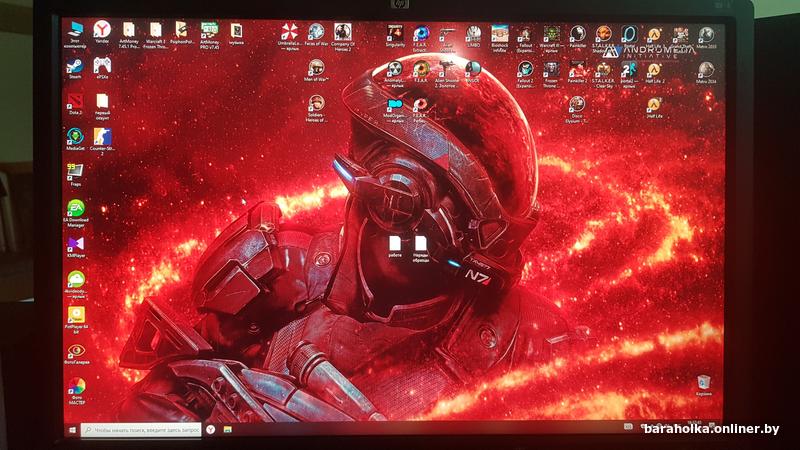Image resolution: width=800 pixels, height=450 pixels.
Task: Launch the Painkiller shortcut
Action: 578,35
